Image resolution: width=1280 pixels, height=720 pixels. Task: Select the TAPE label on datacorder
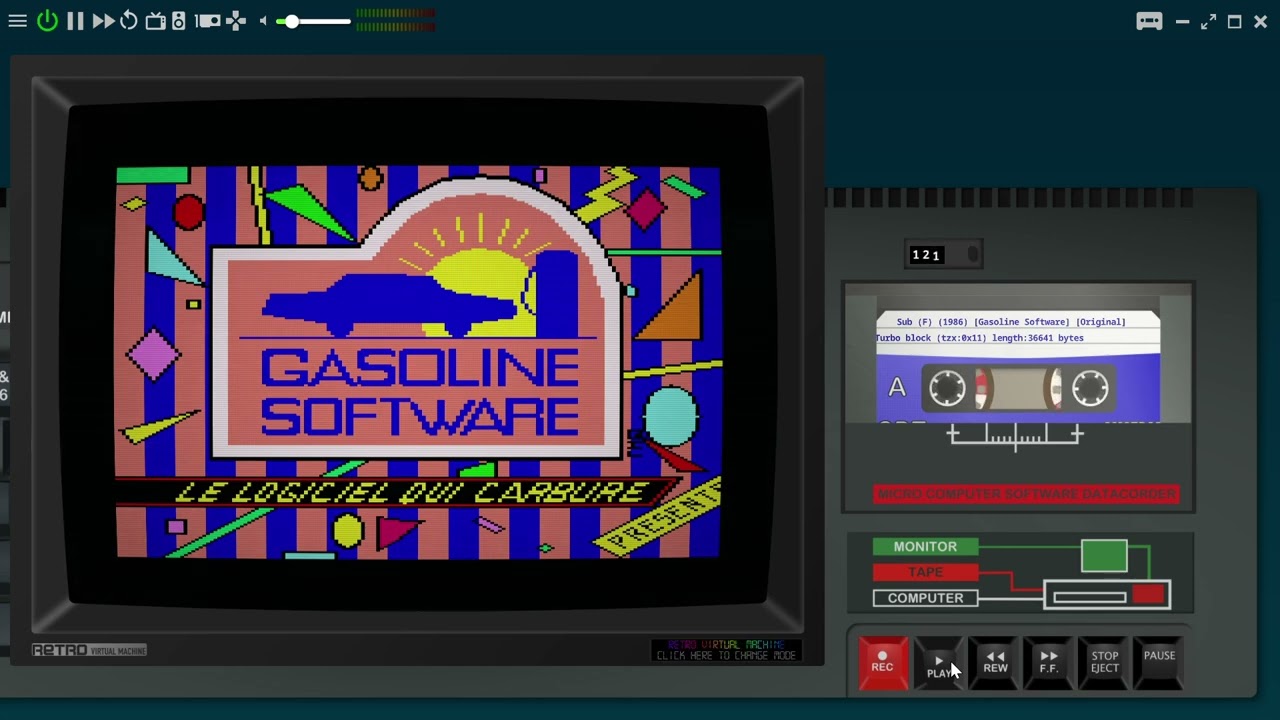925,572
